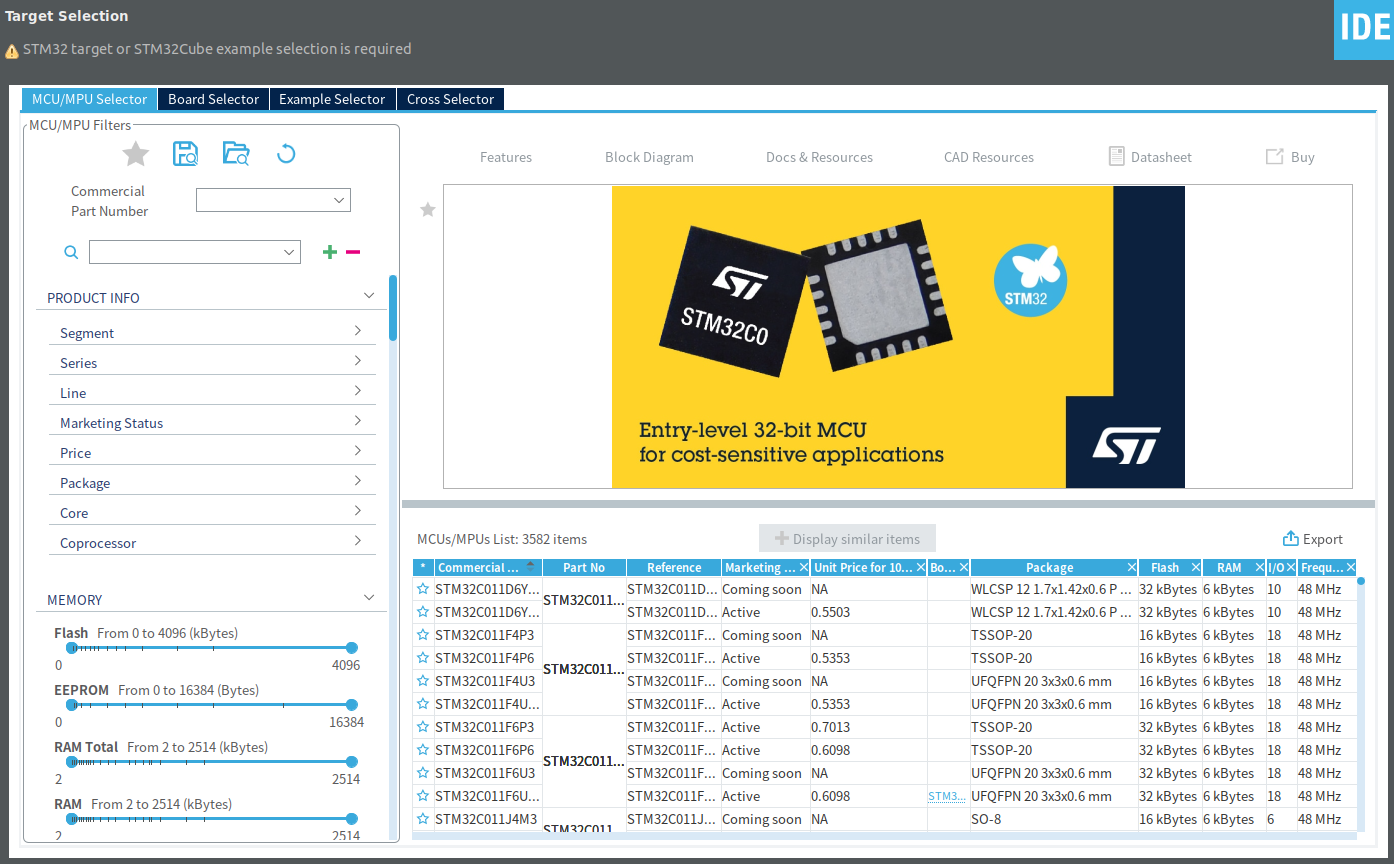Image resolution: width=1394 pixels, height=864 pixels.
Task: Collapse the MEMORY section
Action: [x=369, y=598]
